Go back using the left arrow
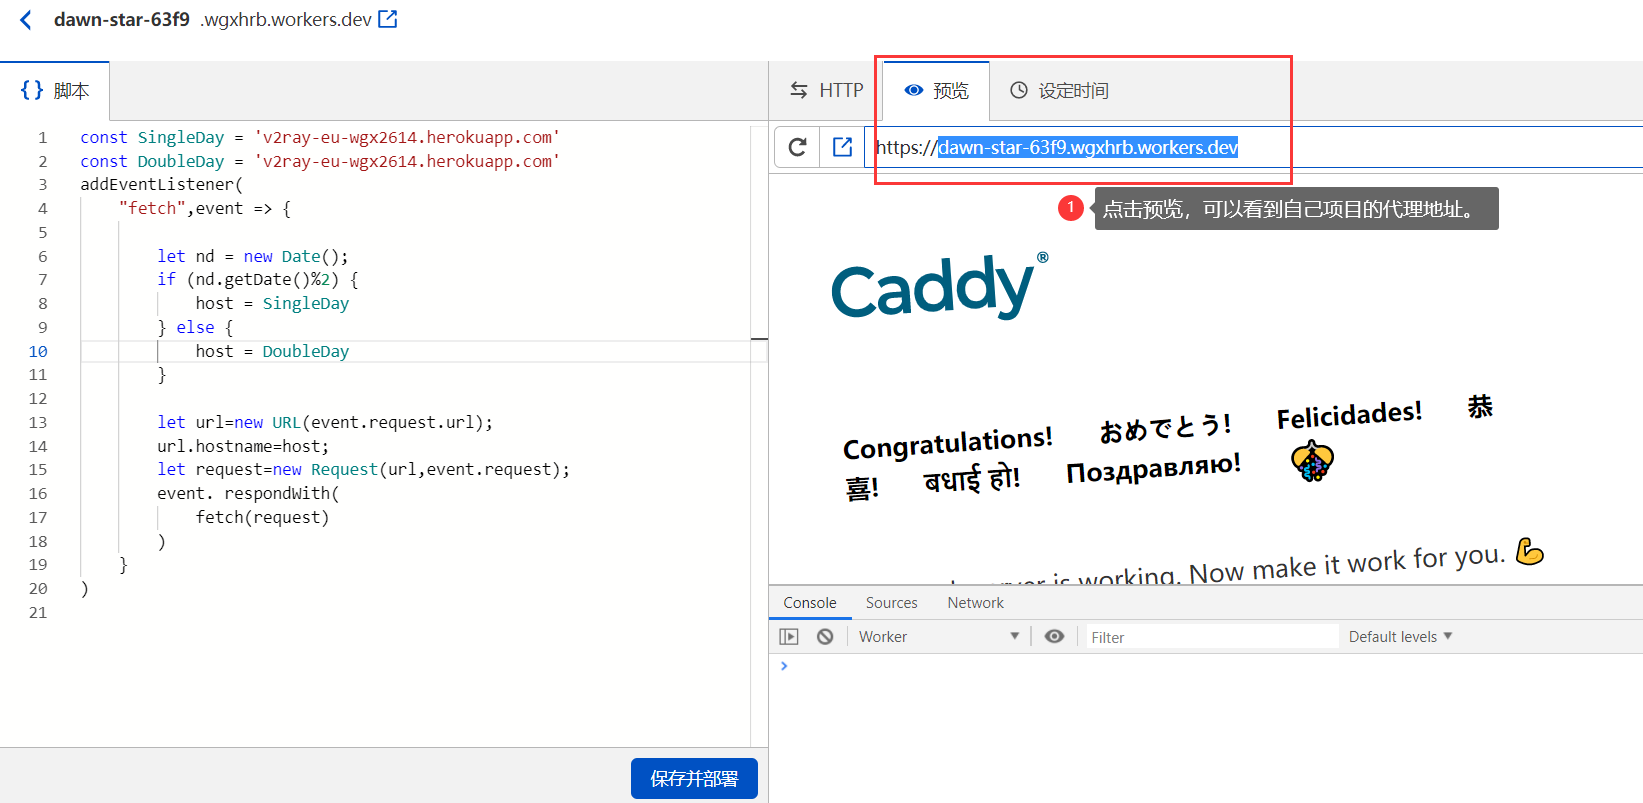The image size is (1643, 803). 26,20
